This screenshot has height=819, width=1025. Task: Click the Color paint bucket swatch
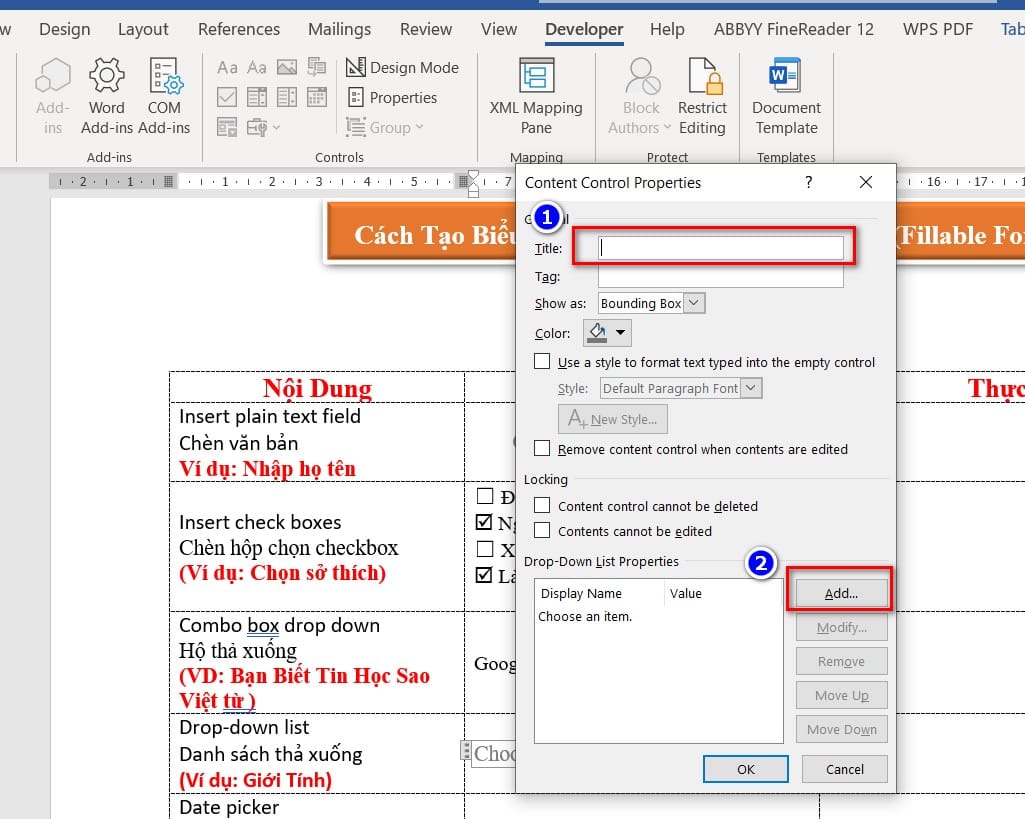click(597, 333)
